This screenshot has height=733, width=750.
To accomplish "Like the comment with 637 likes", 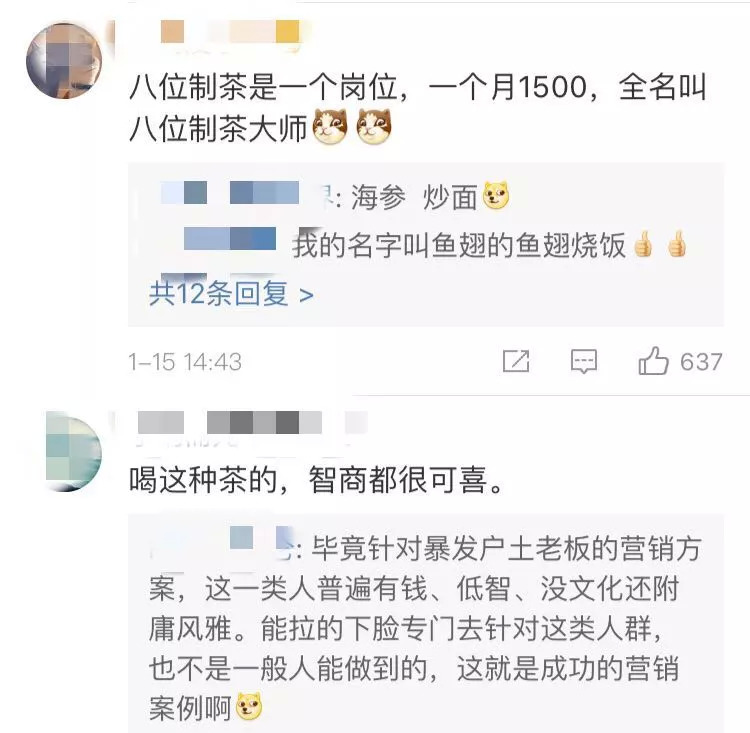I will (653, 361).
